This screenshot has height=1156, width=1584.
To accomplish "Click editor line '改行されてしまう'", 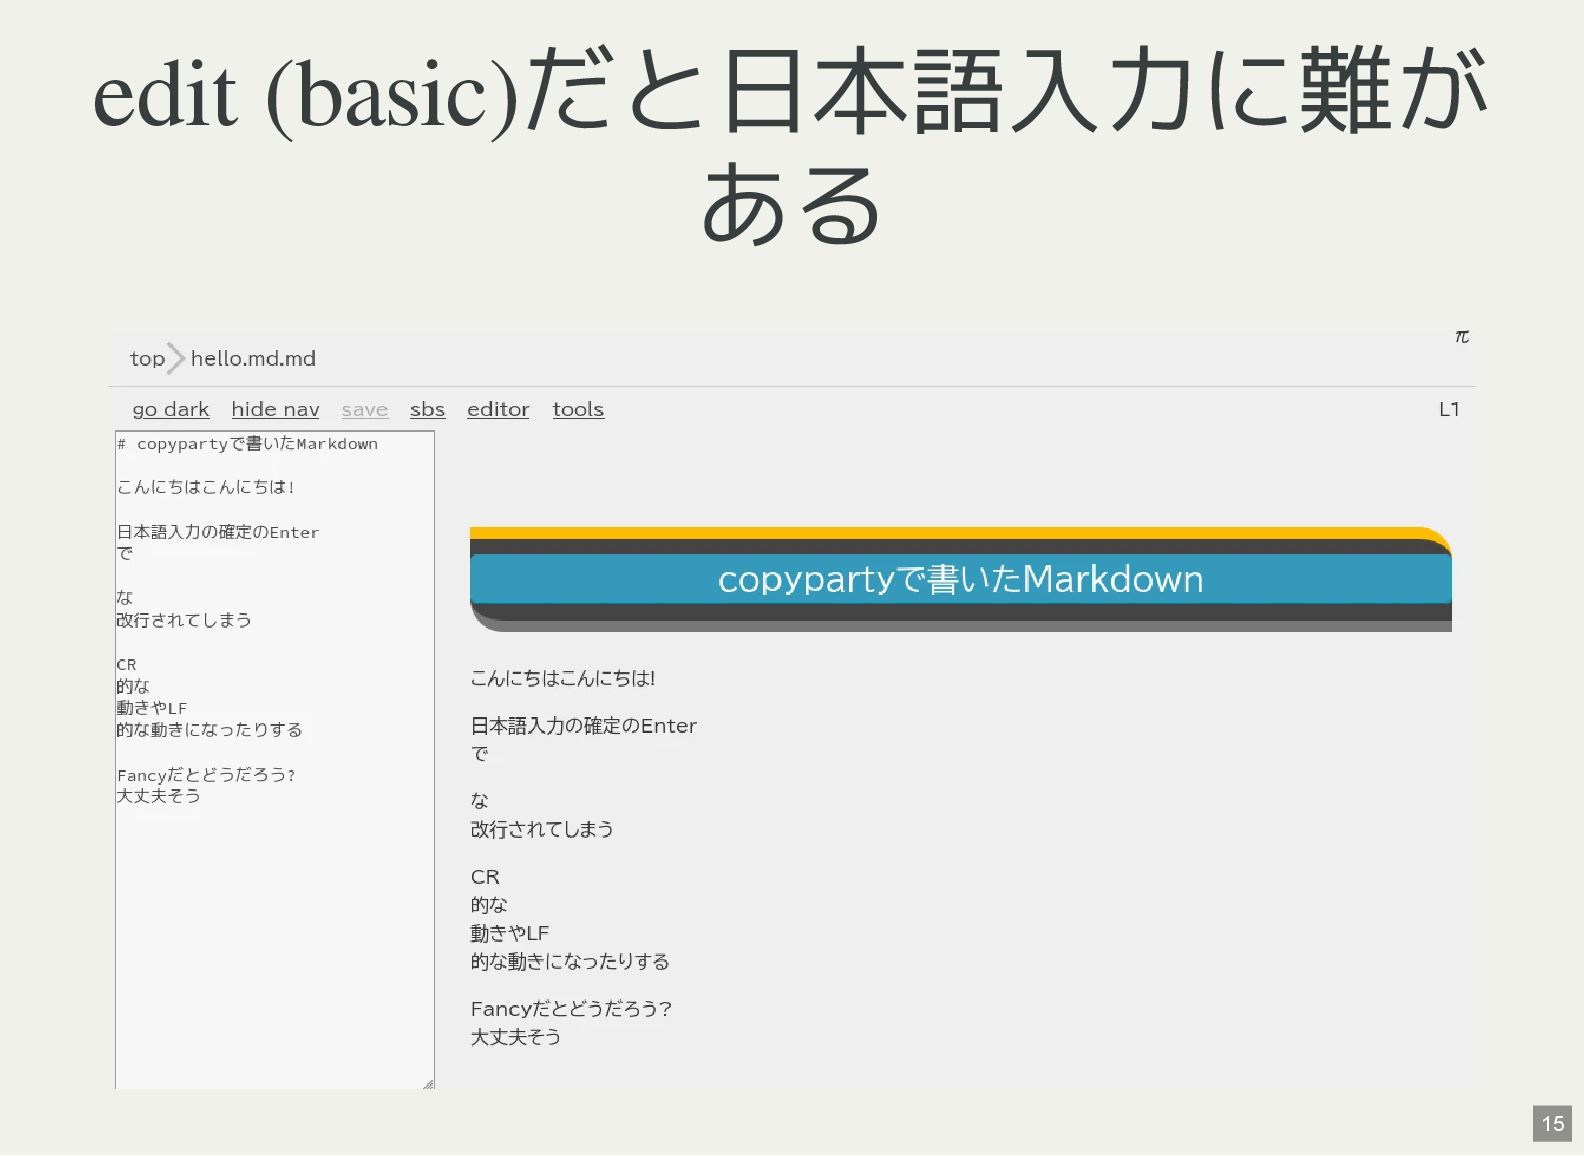I will (x=184, y=620).
